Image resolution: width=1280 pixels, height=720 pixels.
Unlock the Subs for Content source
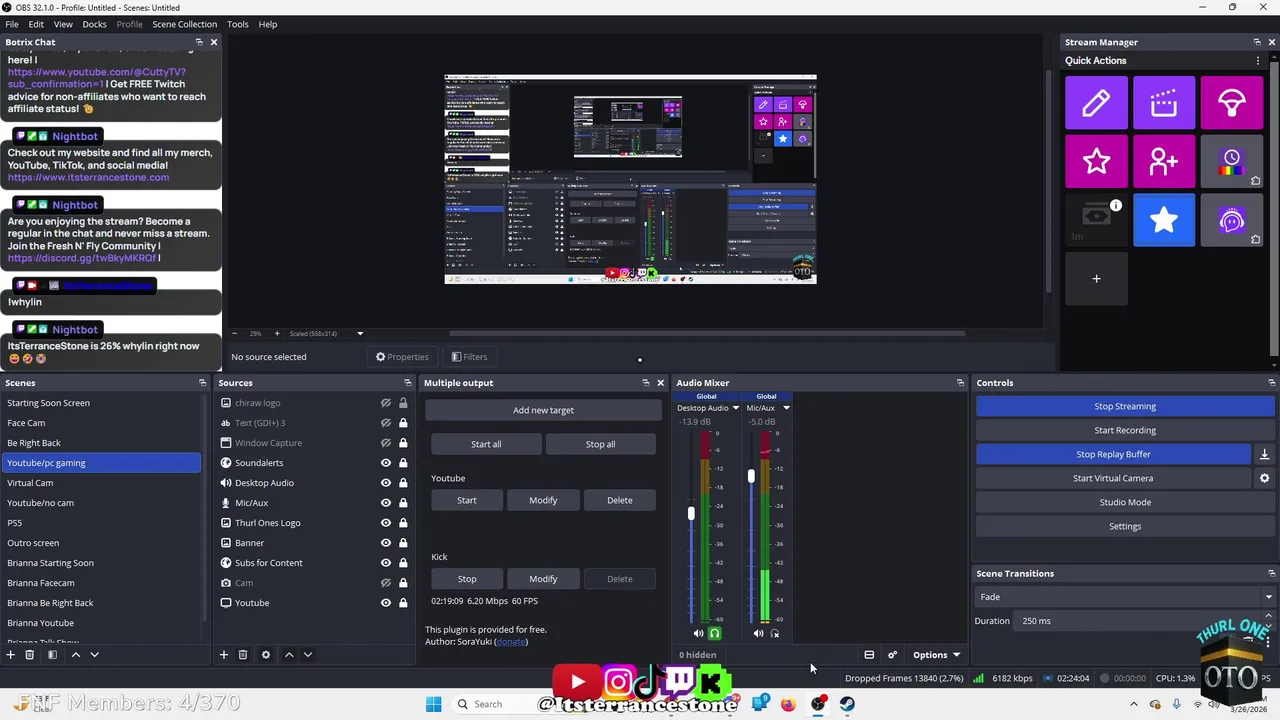coord(403,563)
